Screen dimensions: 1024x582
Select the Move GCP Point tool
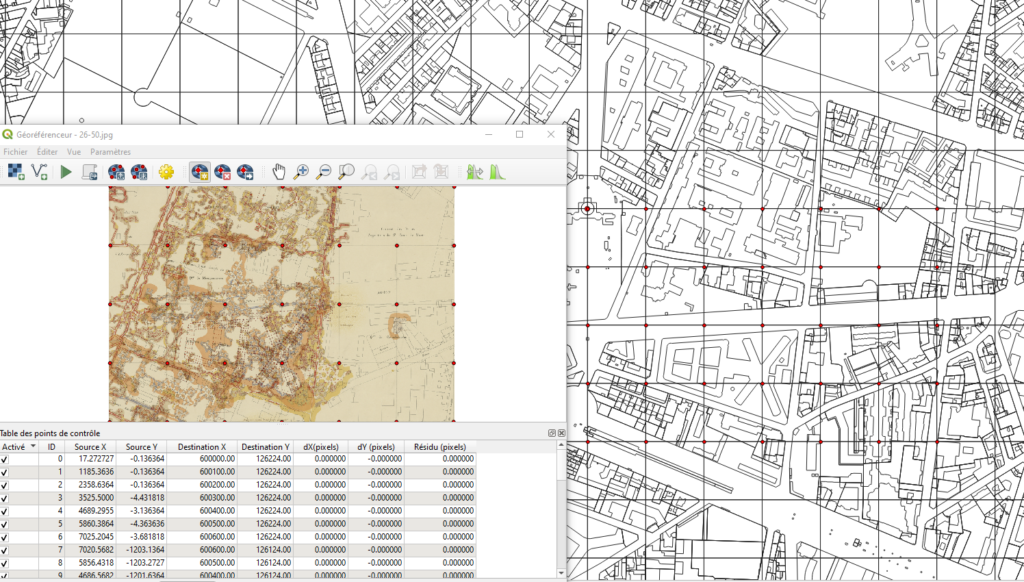[x=245, y=172]
